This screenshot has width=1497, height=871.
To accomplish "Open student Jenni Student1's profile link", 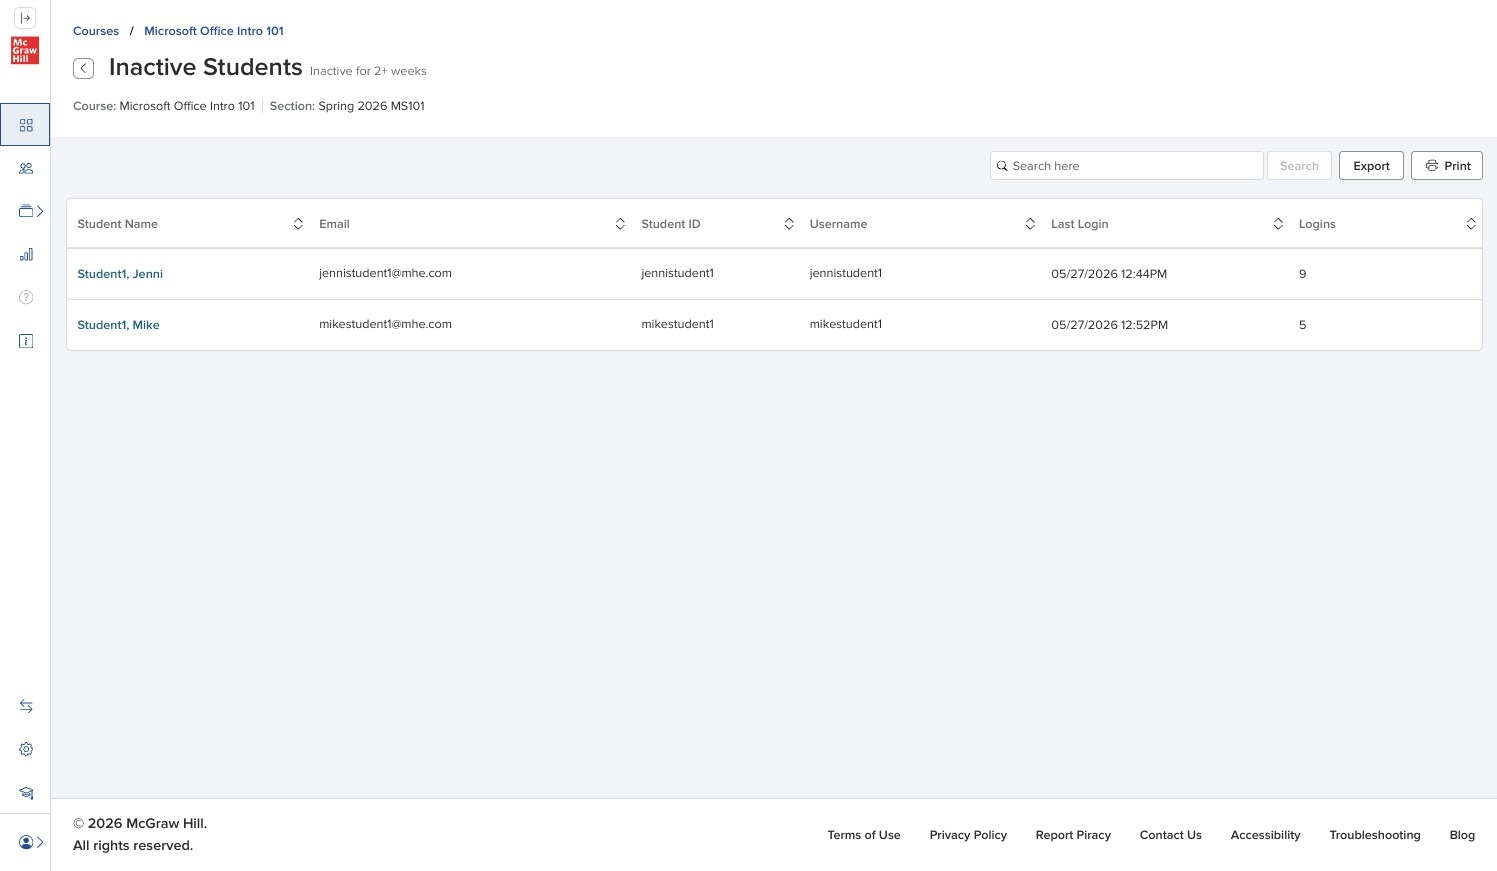I will (120, 274).
